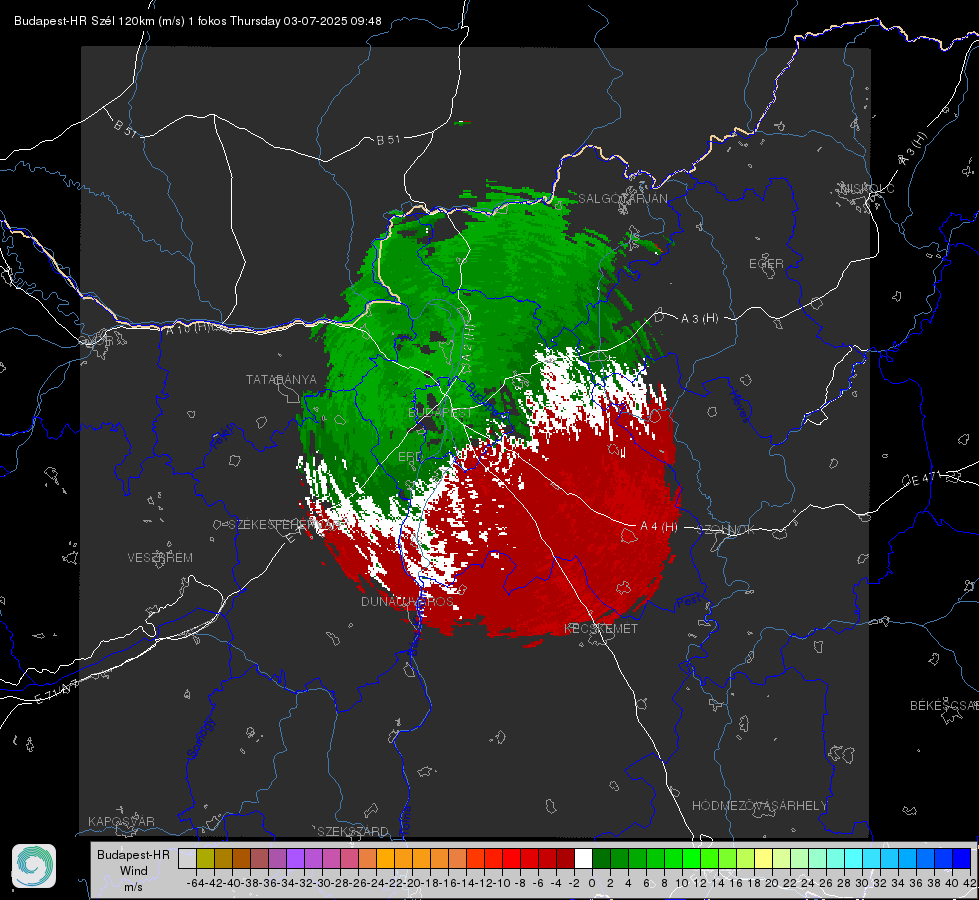Click the BUDAPEST city label
Image resolution: width=979 pixels, height=900 pixels.
(440, 413)
